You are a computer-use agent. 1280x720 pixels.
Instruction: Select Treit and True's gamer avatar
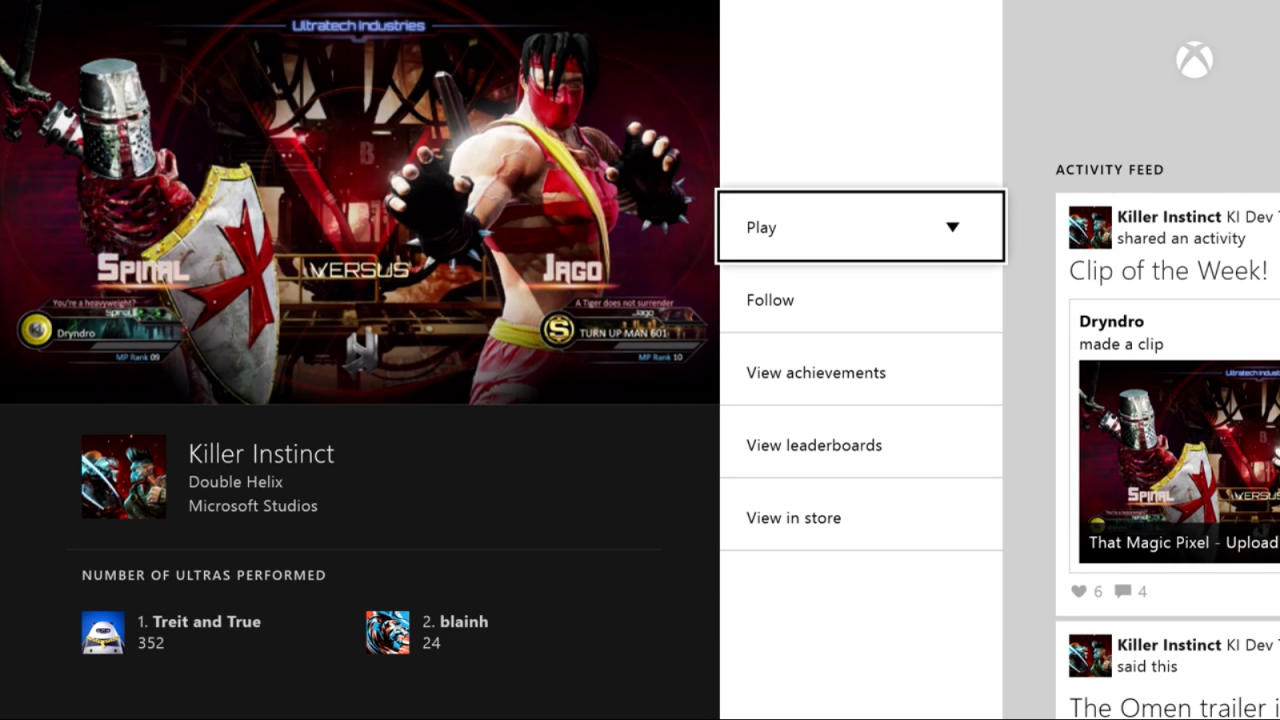103,632
